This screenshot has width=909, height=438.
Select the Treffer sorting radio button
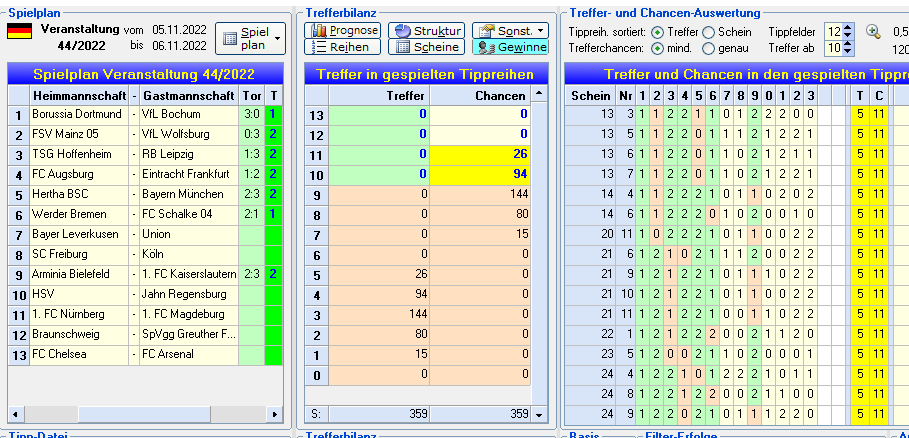657,32
